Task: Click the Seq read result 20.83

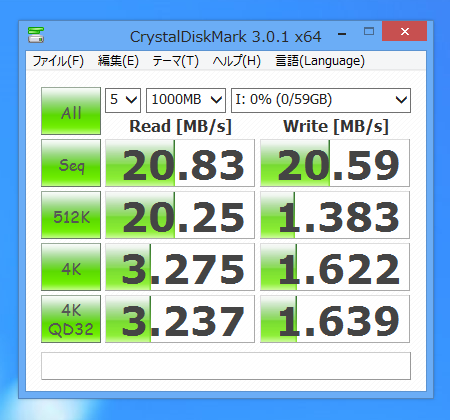Action: [x=180, y=163]
